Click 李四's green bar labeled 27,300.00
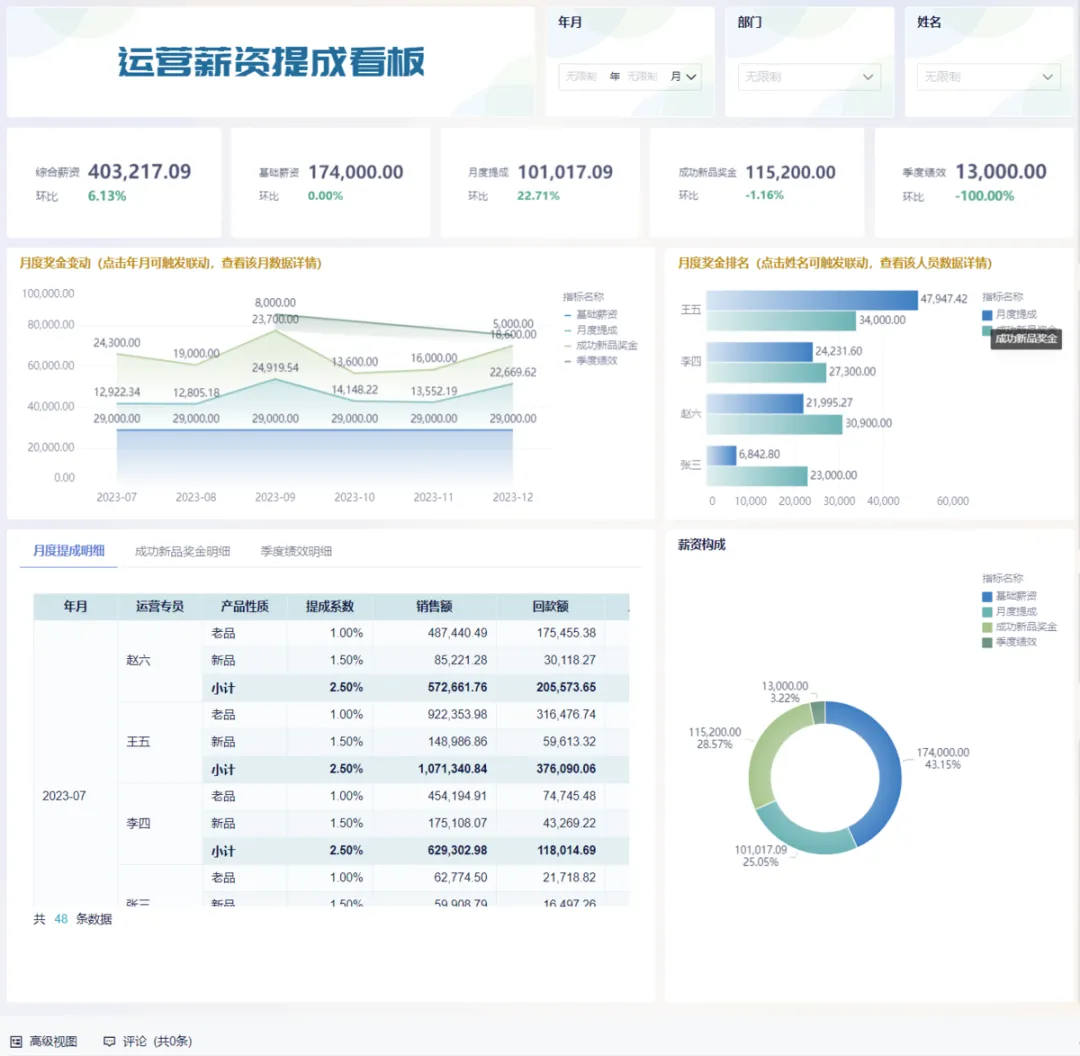This screenshot has width=1080, height=1056. (767, 373)
